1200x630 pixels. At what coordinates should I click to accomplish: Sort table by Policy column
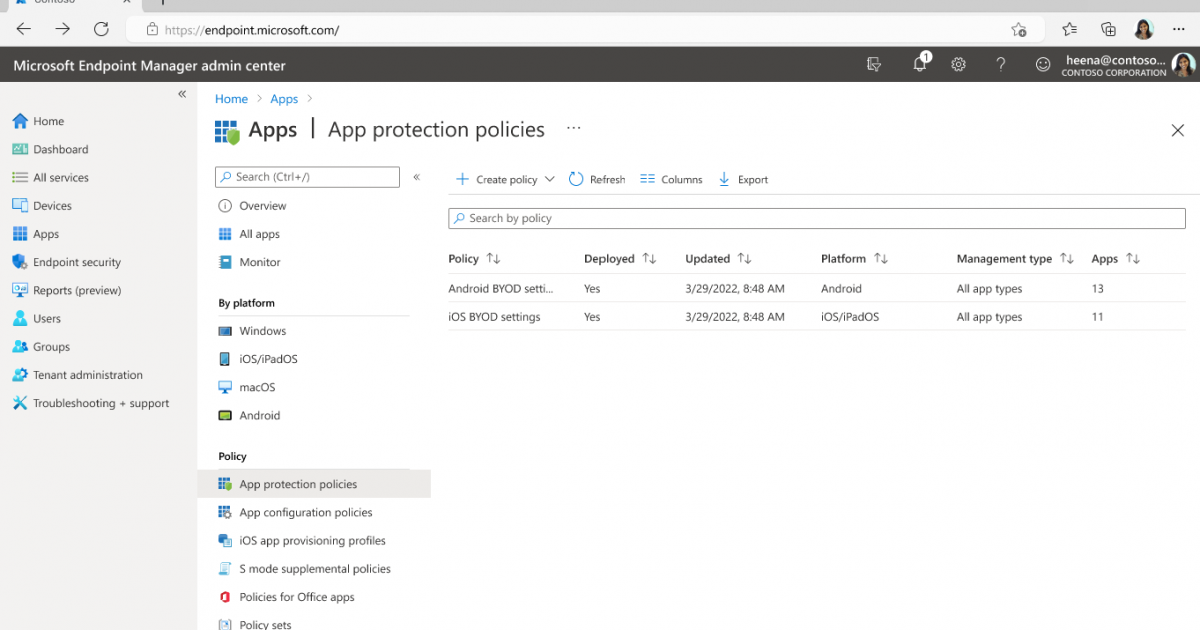492,259
